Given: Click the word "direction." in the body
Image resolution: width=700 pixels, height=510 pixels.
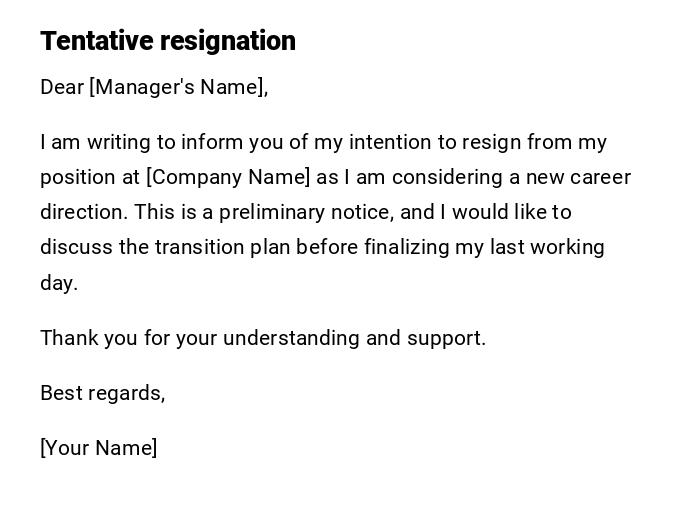Looking at the screenshot, I should [x=84, y=212].
